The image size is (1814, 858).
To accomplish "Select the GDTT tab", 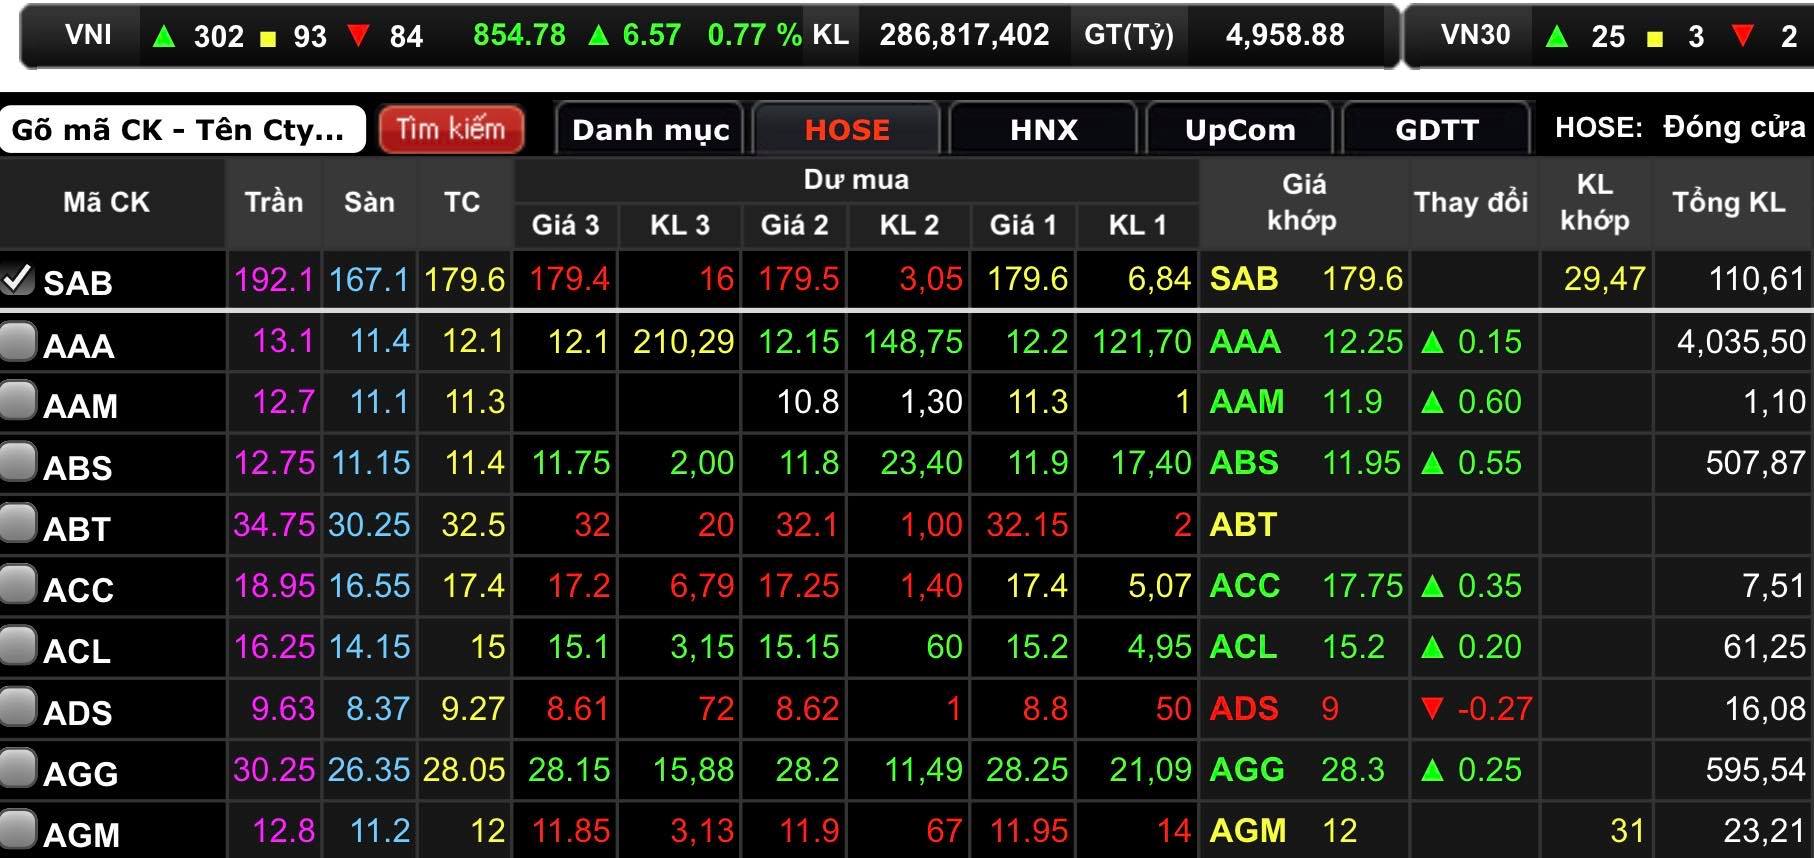I will [1436, 129].
